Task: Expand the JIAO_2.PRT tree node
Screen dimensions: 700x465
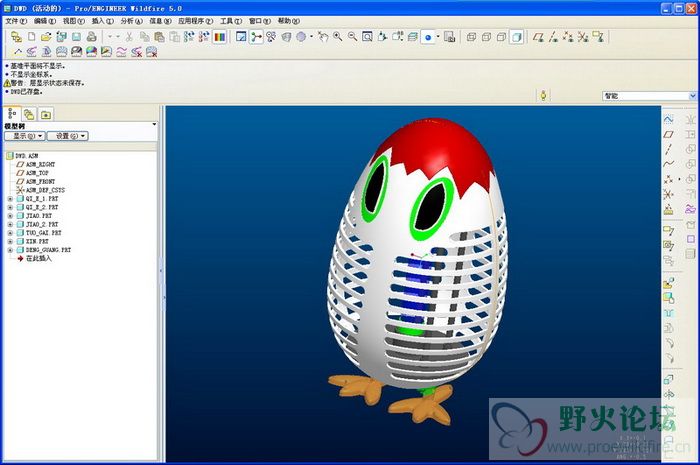Action: [10, 224]
